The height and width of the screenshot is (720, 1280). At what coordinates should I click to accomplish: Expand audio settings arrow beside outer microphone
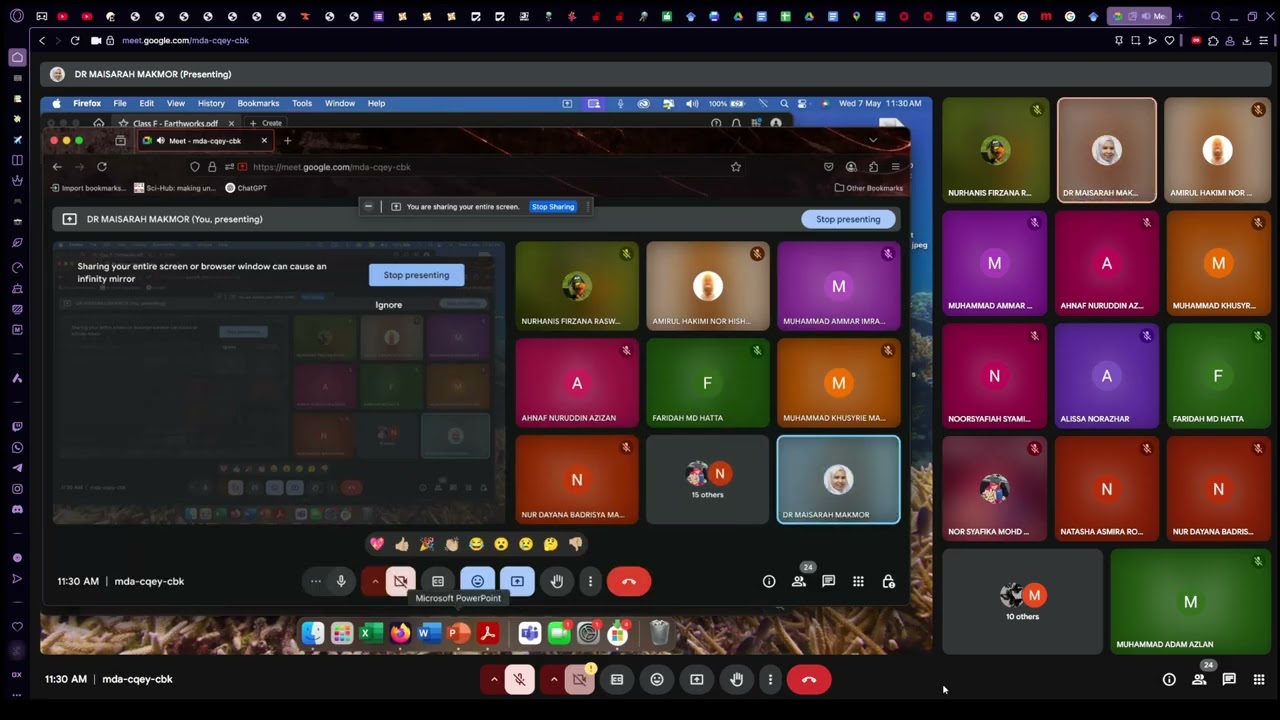[x=494, y=680]
